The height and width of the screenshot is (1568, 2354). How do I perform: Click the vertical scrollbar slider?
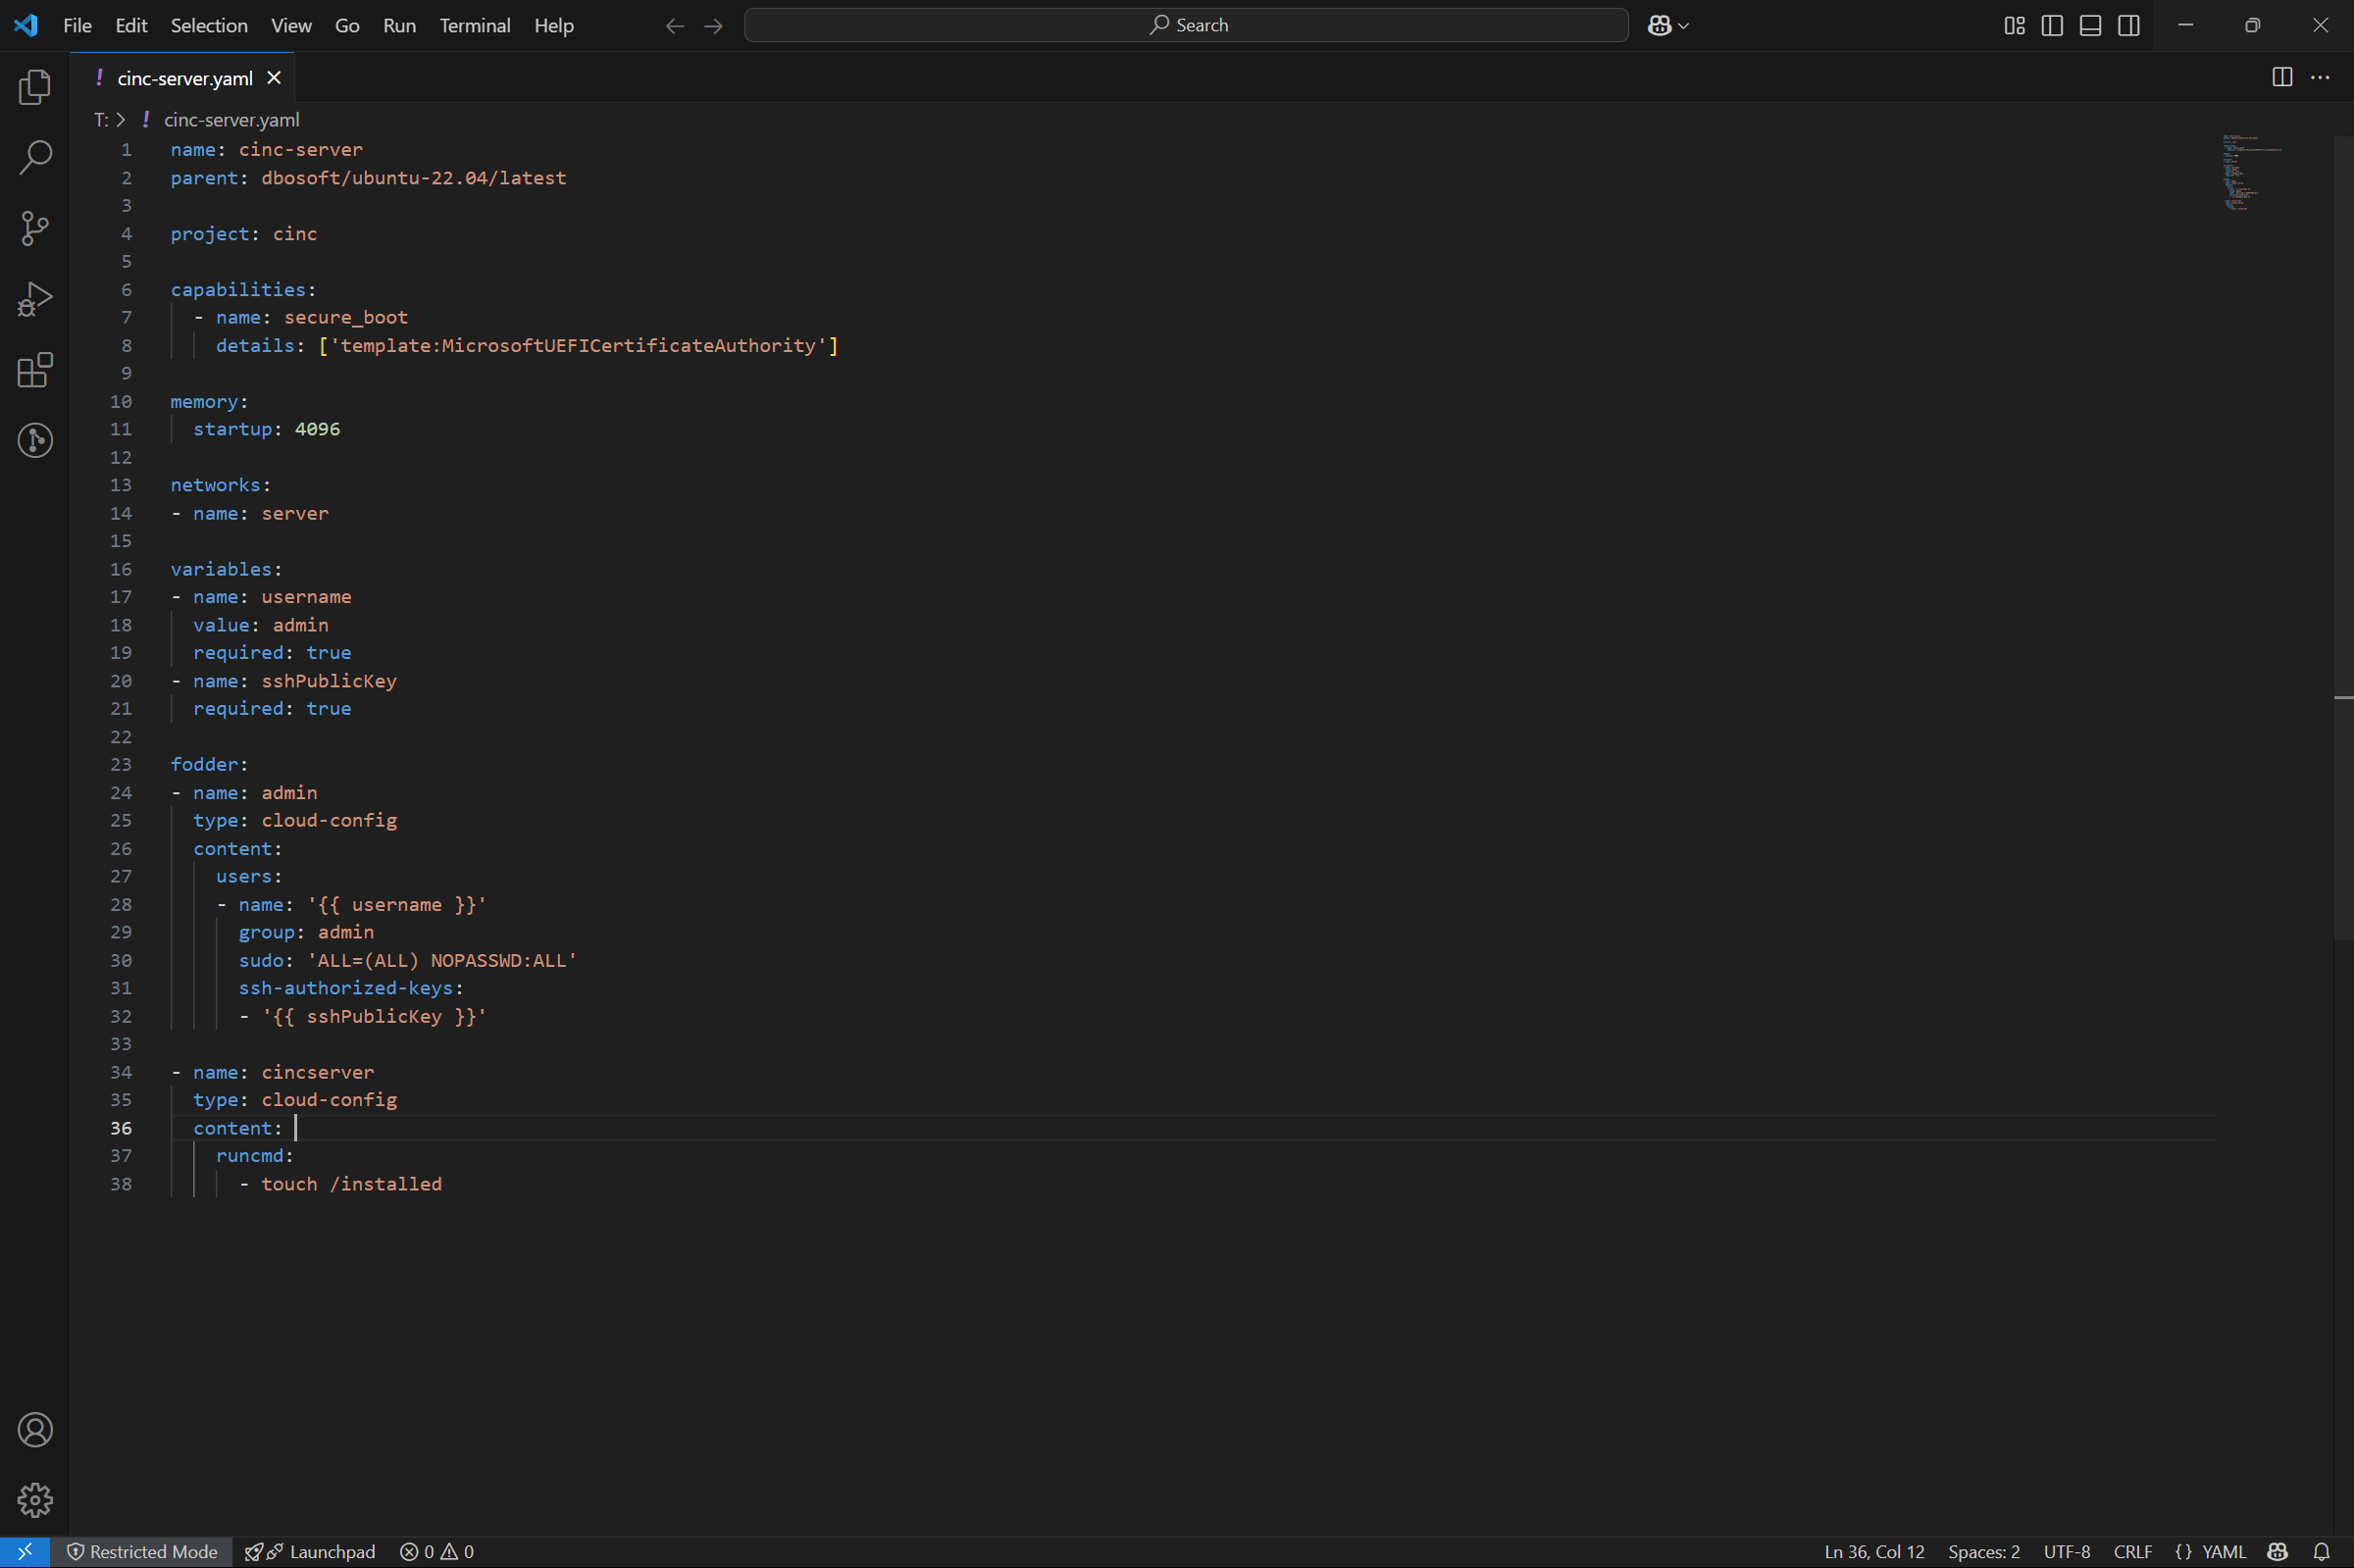[x=2342, y=540]
